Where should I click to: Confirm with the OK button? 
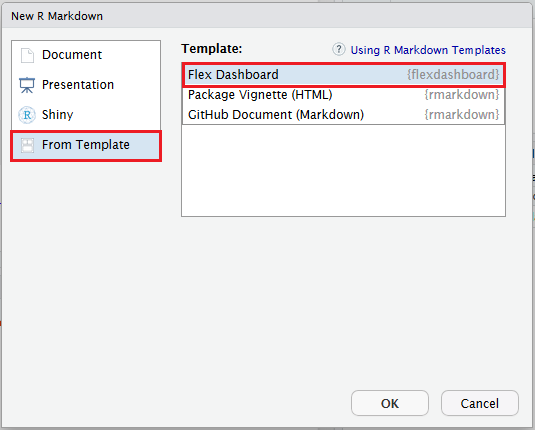[x=390, y=403]
